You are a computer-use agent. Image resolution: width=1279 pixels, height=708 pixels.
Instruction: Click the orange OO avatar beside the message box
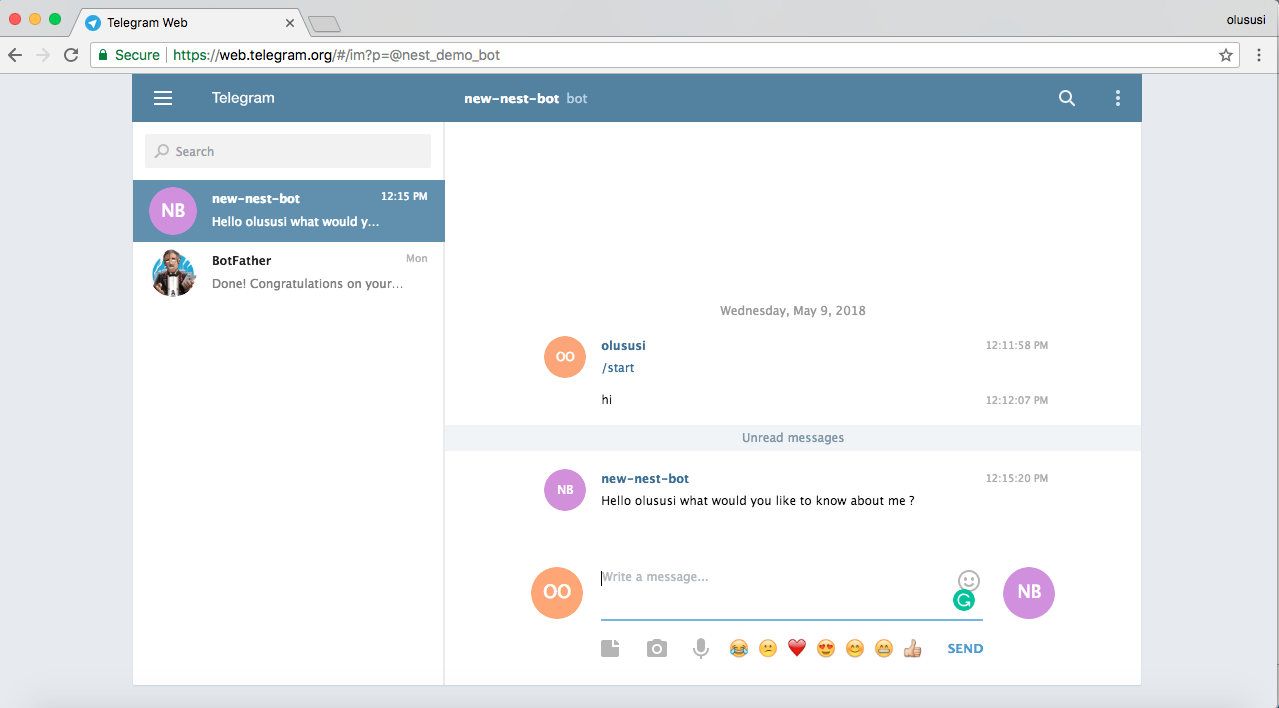coord(557,593)
